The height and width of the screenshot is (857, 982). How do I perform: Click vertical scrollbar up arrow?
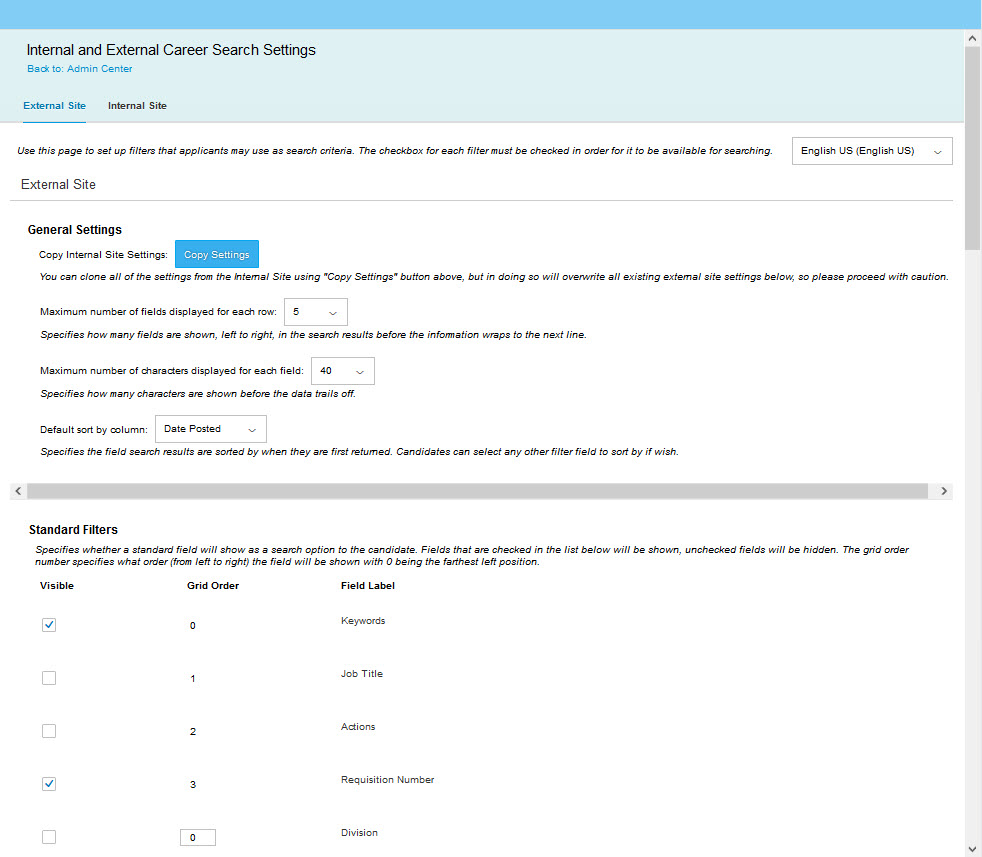point(973,38)
